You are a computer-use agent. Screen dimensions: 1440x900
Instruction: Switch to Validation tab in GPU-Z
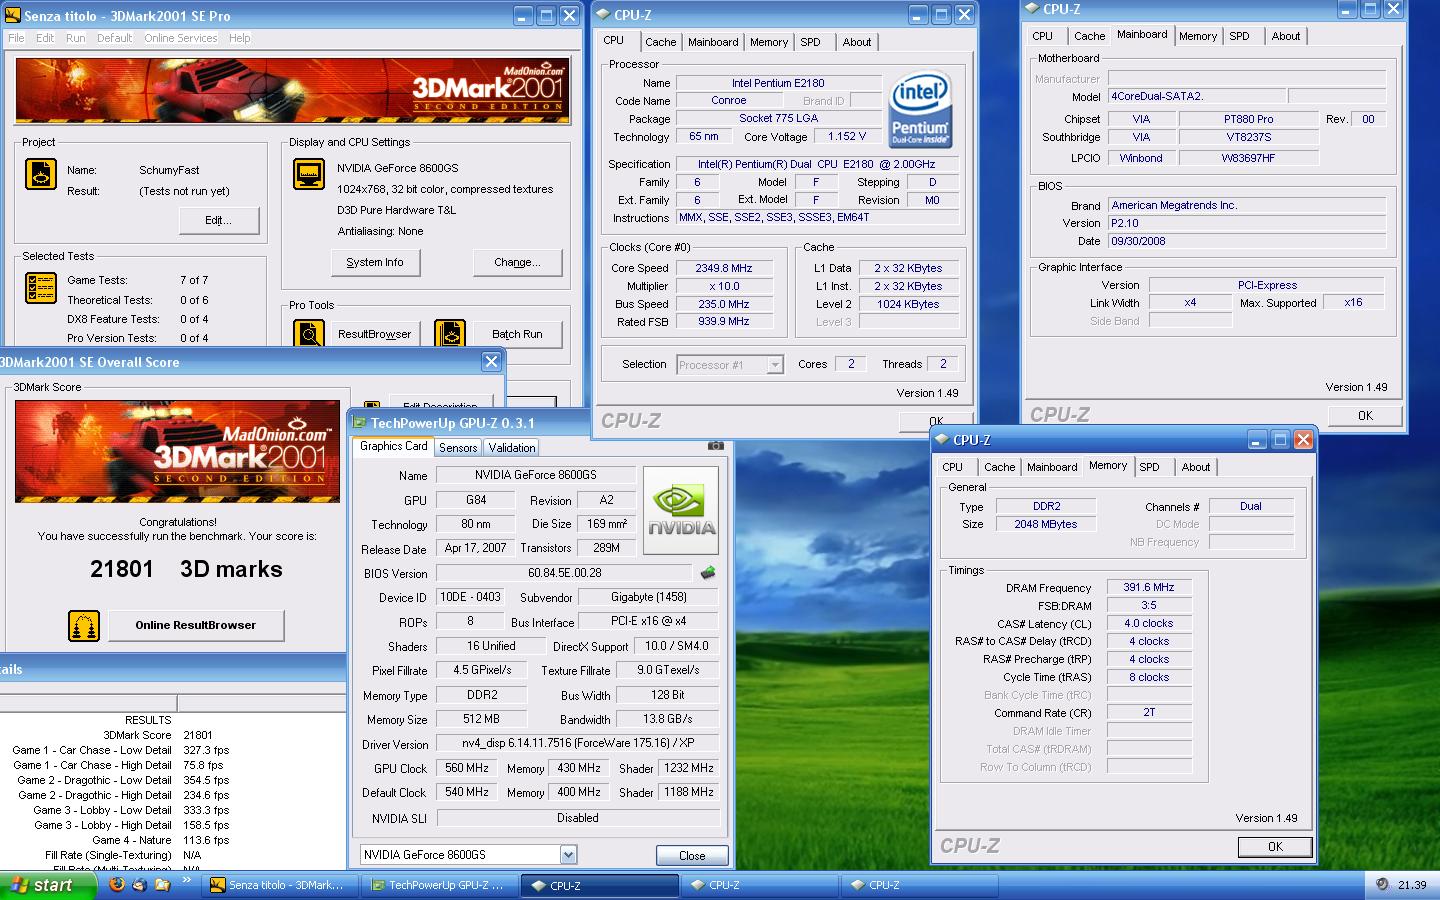[512, 448]
